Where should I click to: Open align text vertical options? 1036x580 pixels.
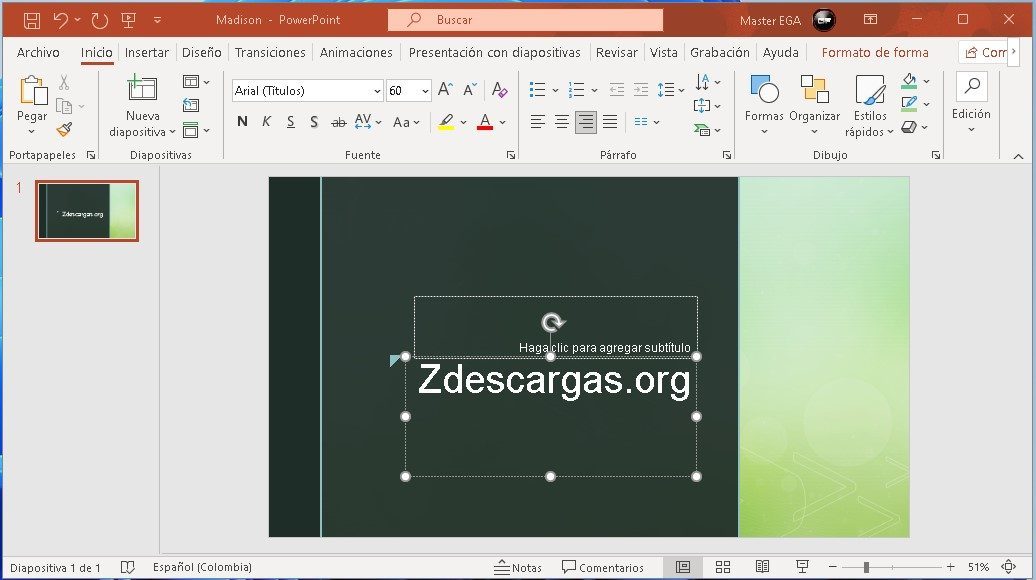click(x=707, y=106)
